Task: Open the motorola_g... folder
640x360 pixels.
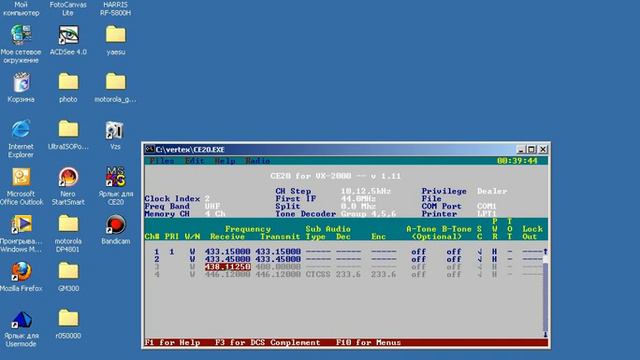Action: pyautogui.click(x=116, y=87)
